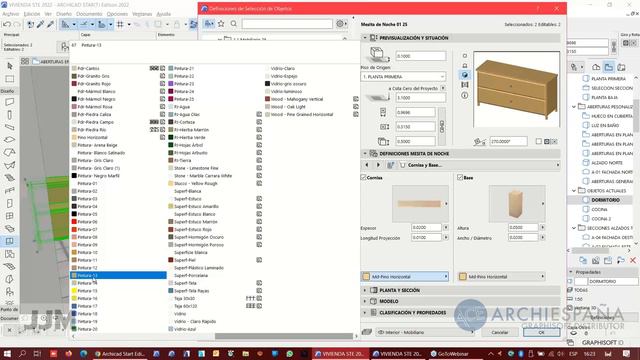Click the favorites star in the object dialog
640x360 pixels.
[x=221, y=24]
